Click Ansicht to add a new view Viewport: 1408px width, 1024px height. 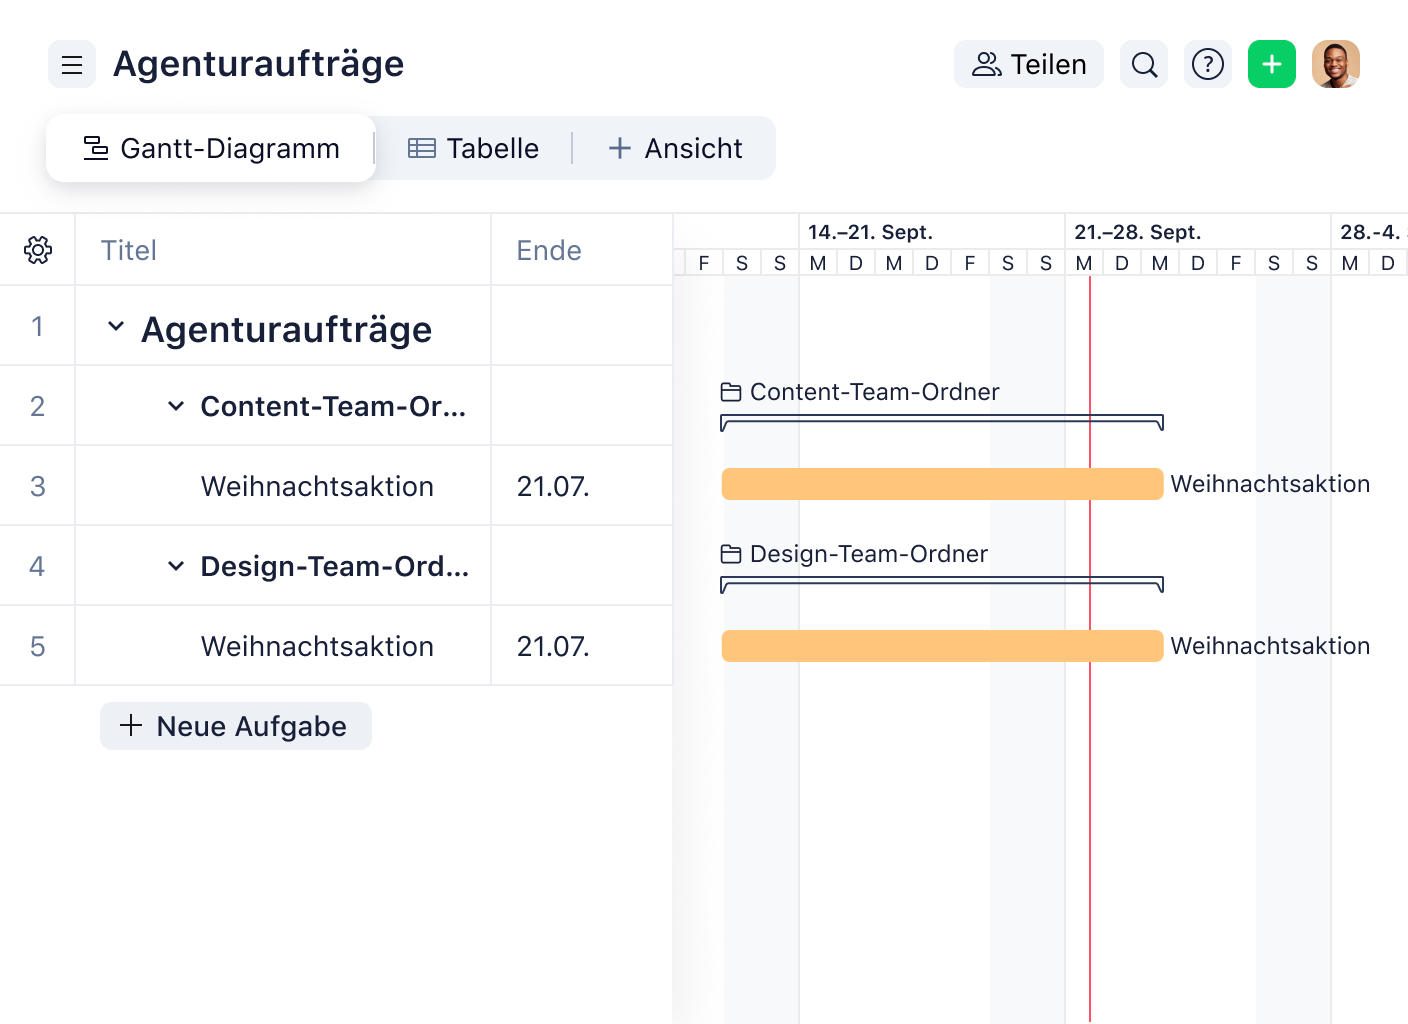click(676, 147)
